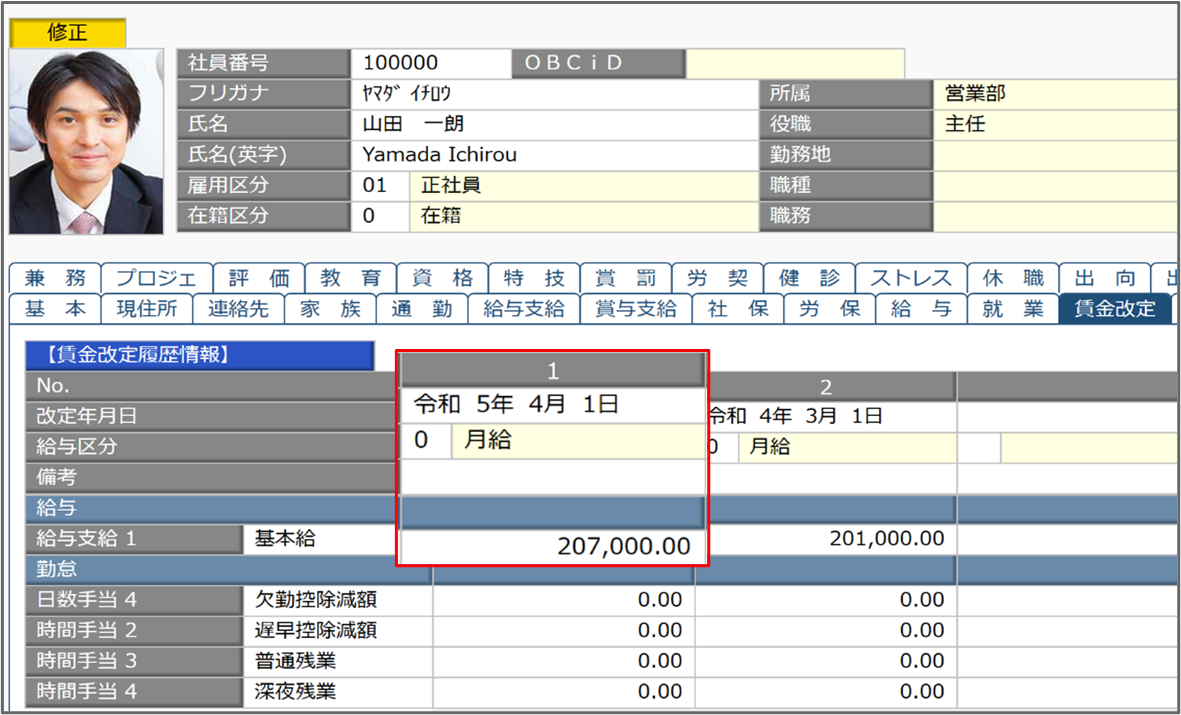Click the 正社員 employment type value
Image resolution: width=1181 pixels, height=715 pixels.
point(584,186)
